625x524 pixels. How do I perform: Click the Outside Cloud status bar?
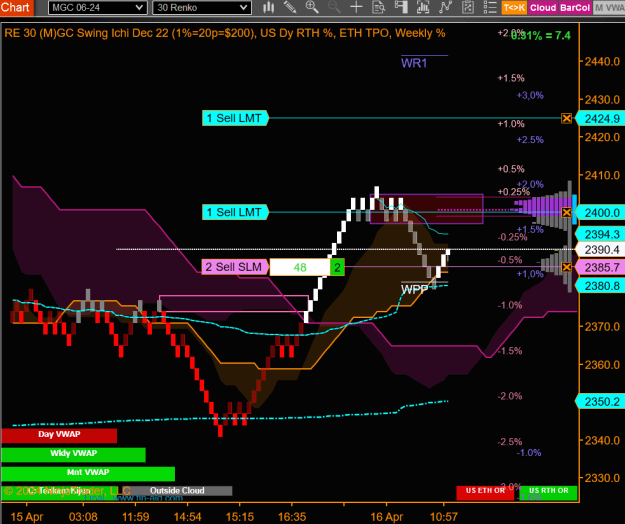pyautogui.click(x=177, y=491)
